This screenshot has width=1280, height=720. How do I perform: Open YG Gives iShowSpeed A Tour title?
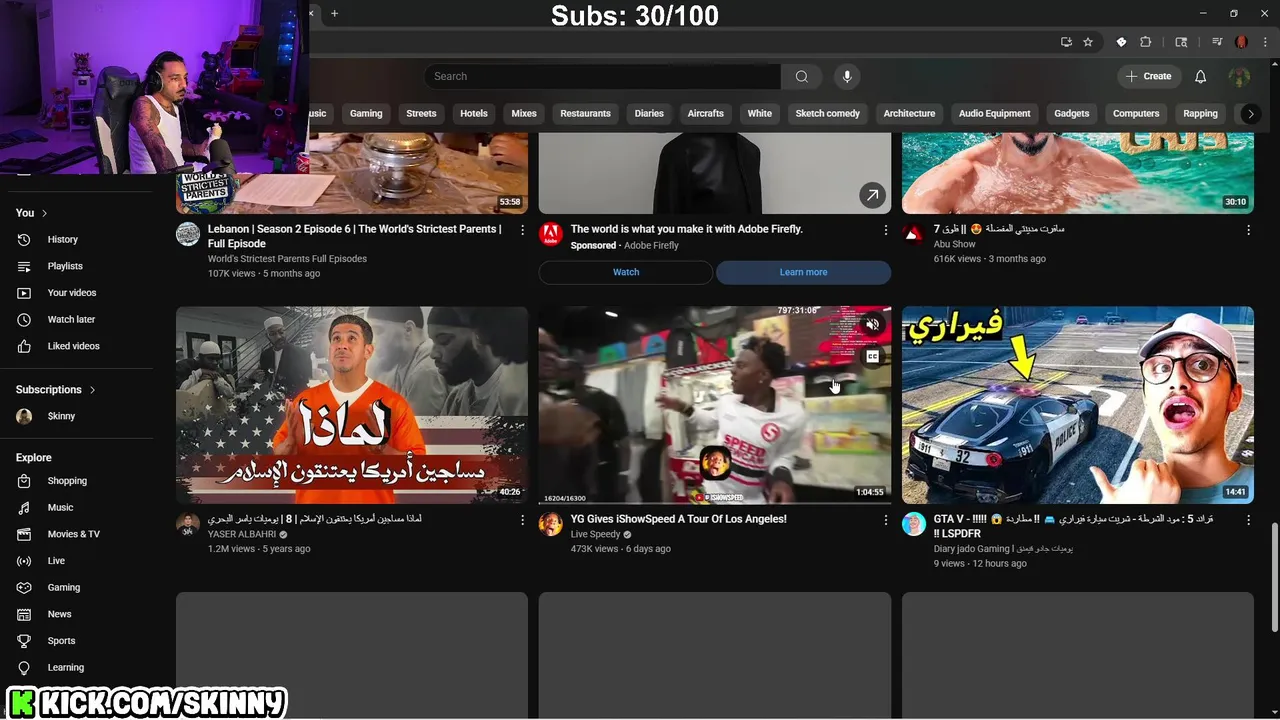point(678,520)
